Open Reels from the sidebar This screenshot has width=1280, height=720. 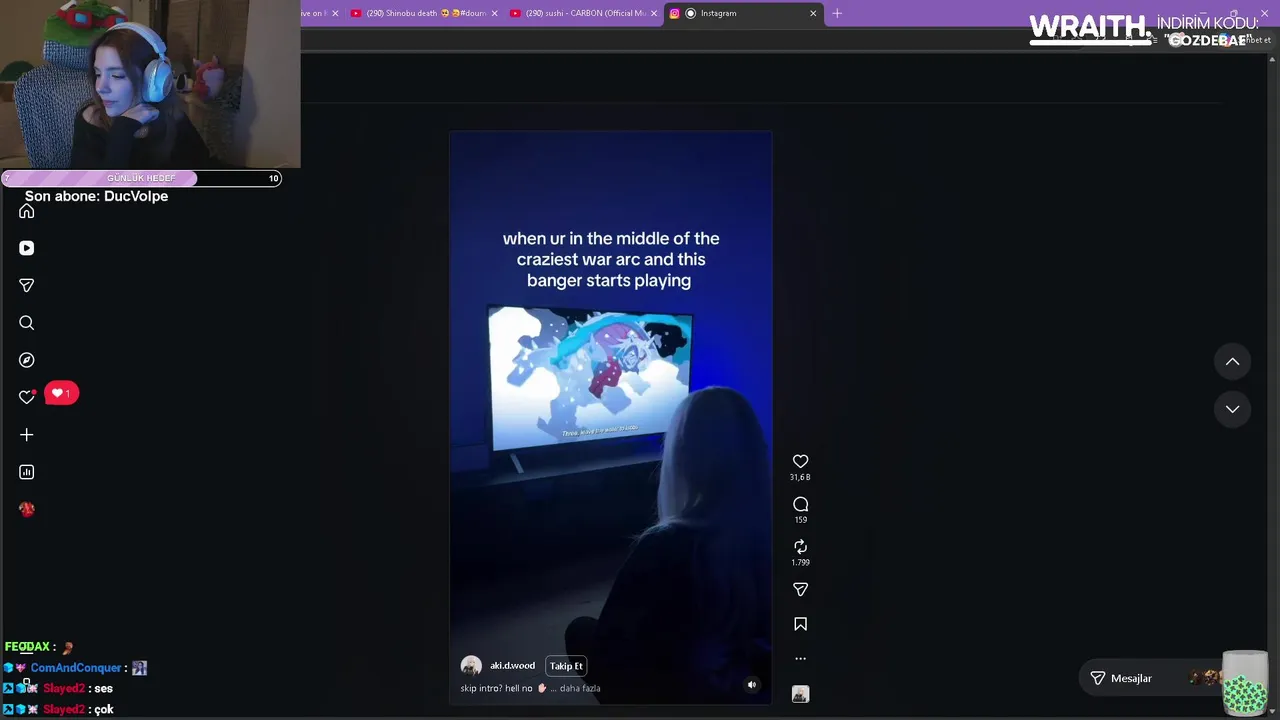[27, 248]
